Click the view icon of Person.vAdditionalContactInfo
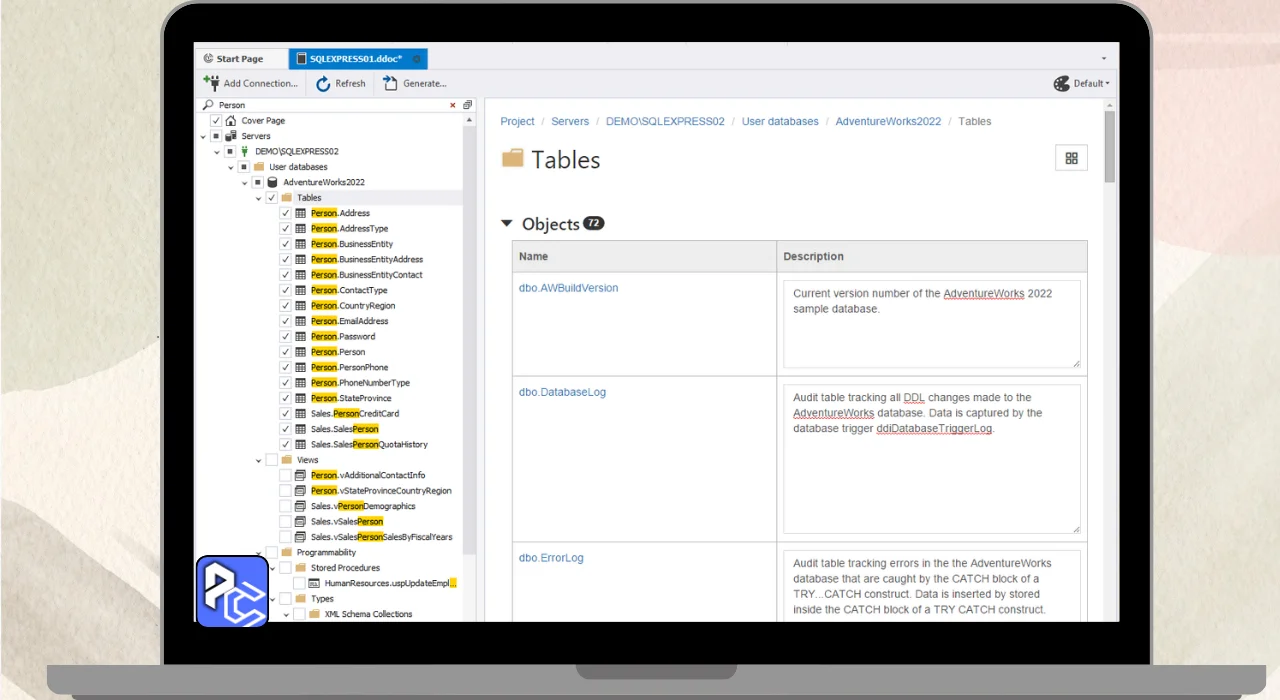Screen dimensions: 1280x700 (x=301, y=475)
